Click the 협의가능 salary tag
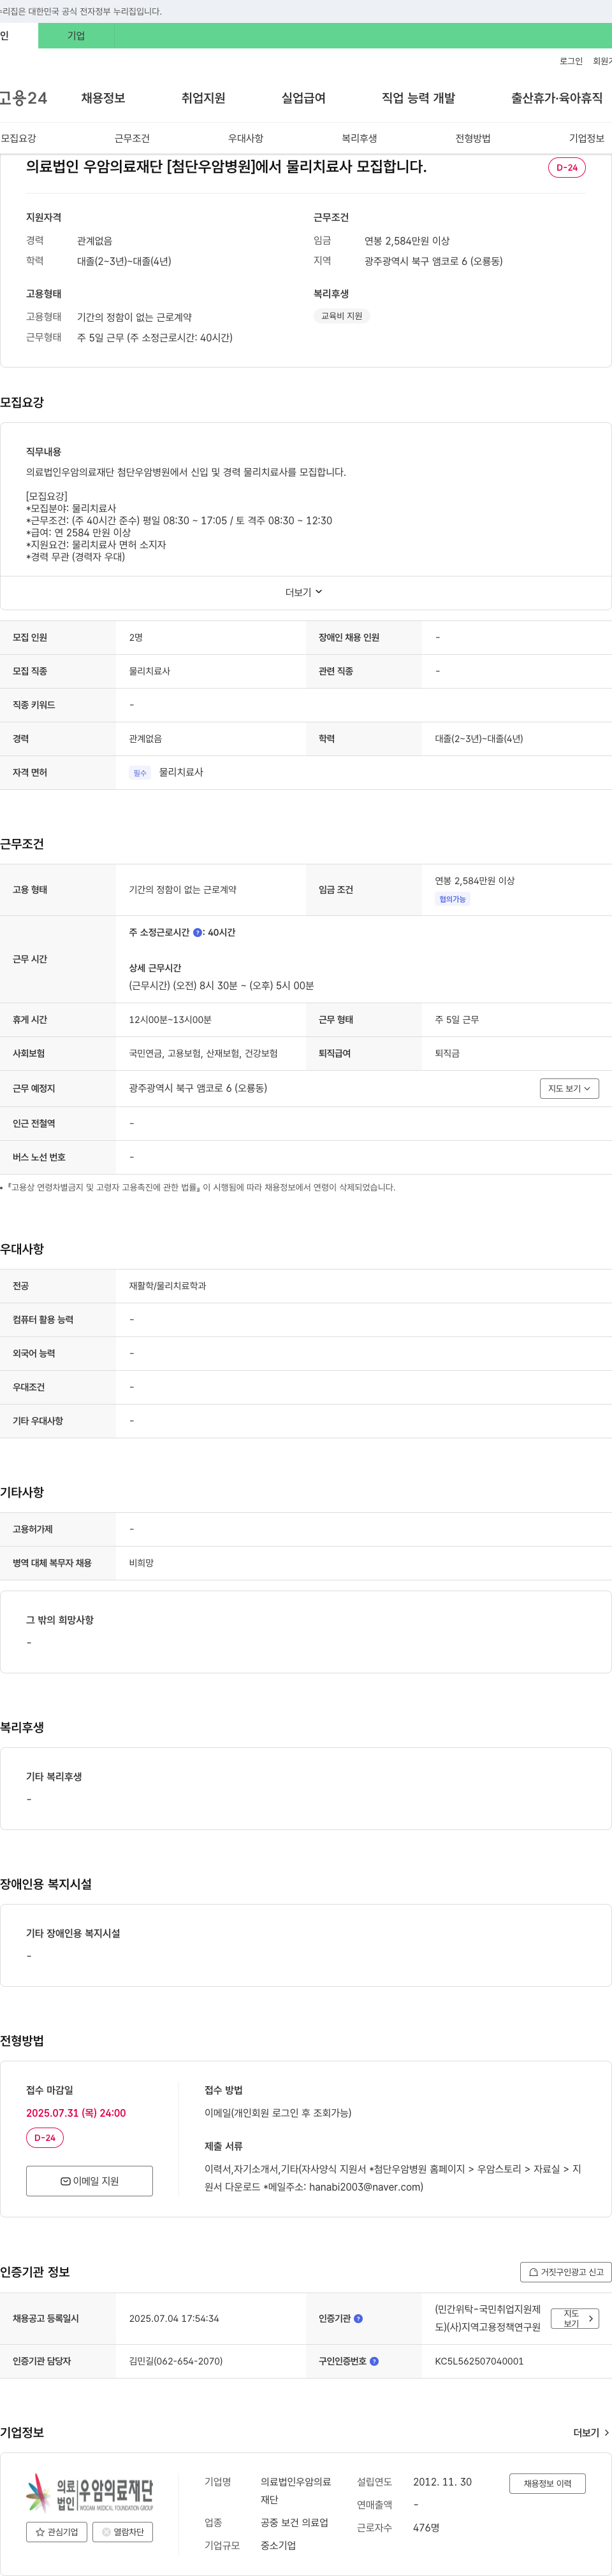Image resolution: width=612 pixels, height=2576 pixels. coord(452,899)
